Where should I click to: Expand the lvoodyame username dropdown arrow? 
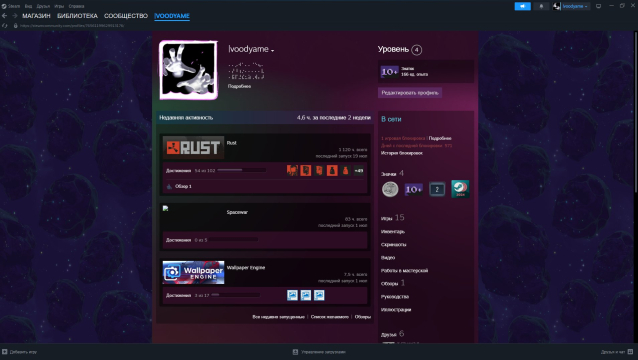[273, 50]
